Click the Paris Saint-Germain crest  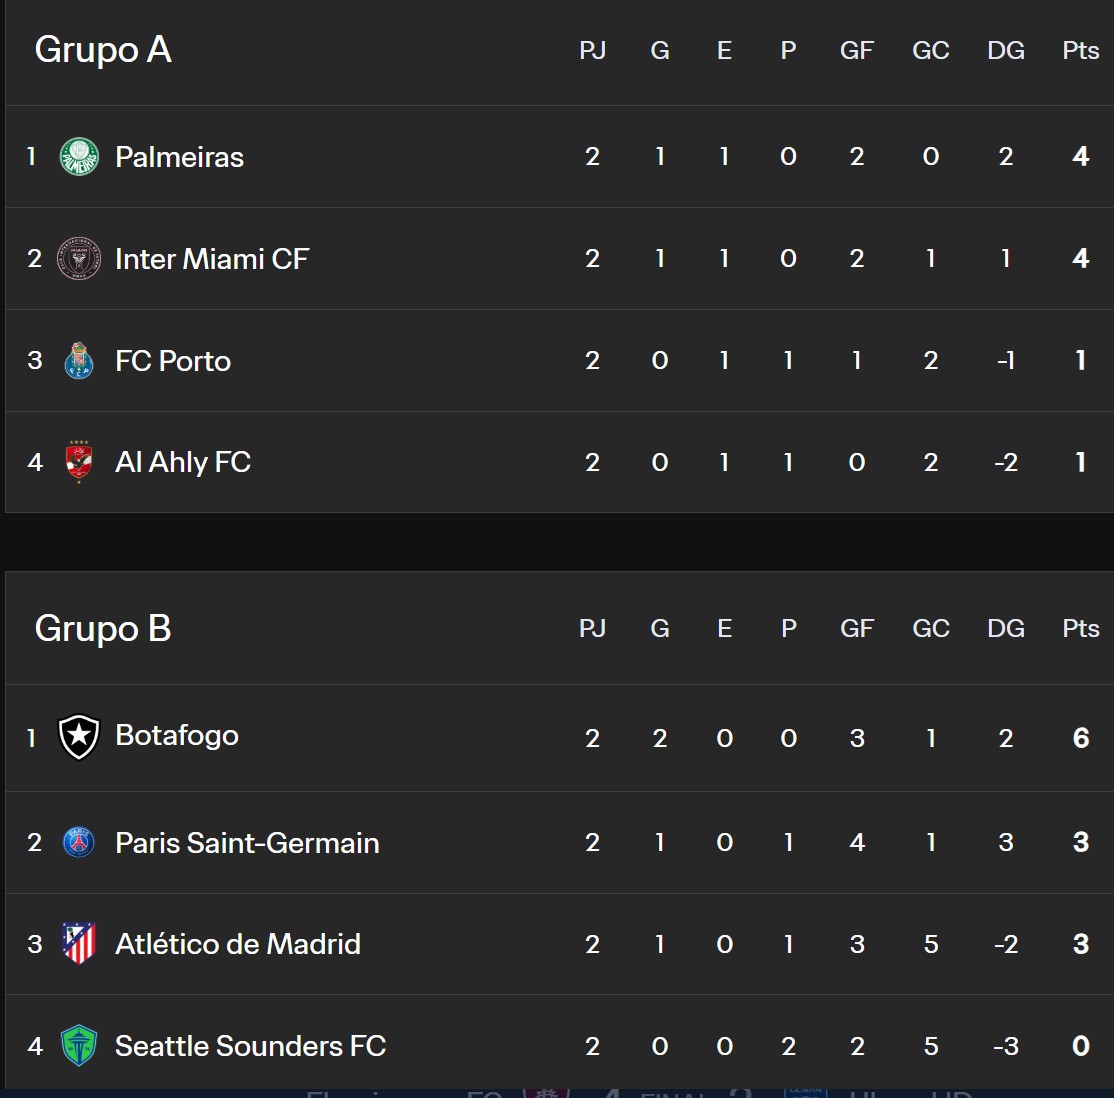coord(79,843)
